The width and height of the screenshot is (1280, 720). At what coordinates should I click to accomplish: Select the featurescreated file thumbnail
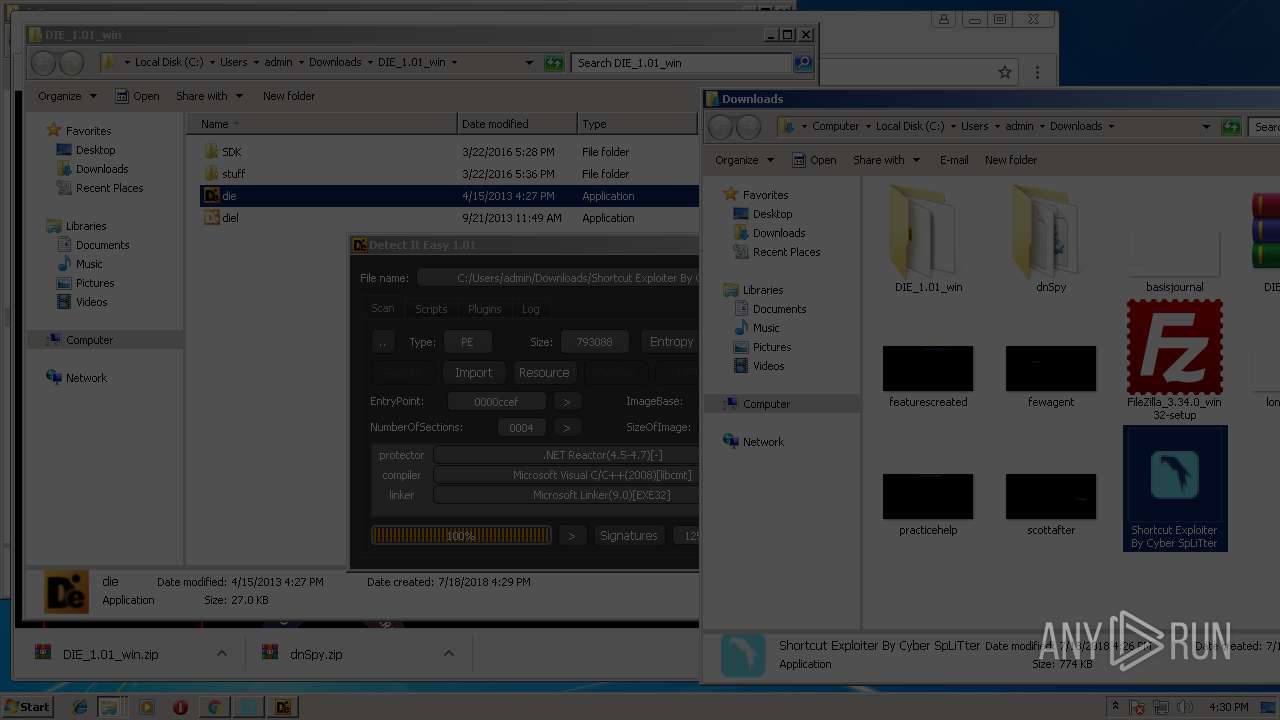pyautogui.click(x=928, y=368)
